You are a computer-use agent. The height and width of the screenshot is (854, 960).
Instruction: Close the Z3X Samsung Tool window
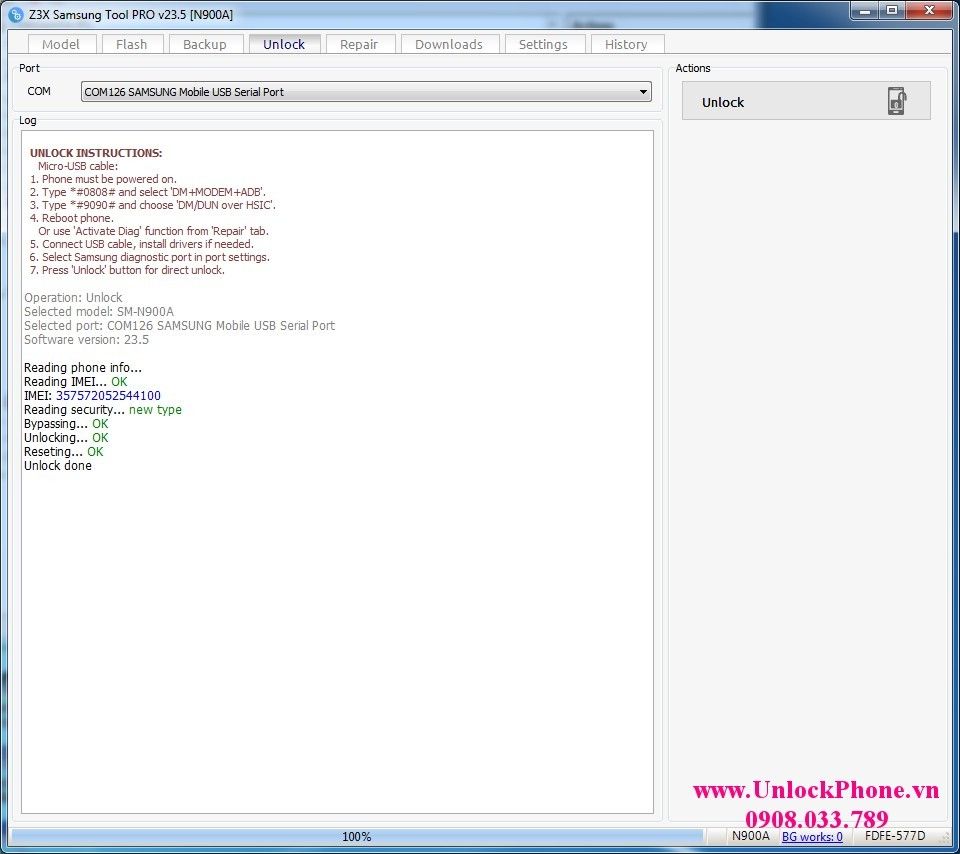pos(928,10)
